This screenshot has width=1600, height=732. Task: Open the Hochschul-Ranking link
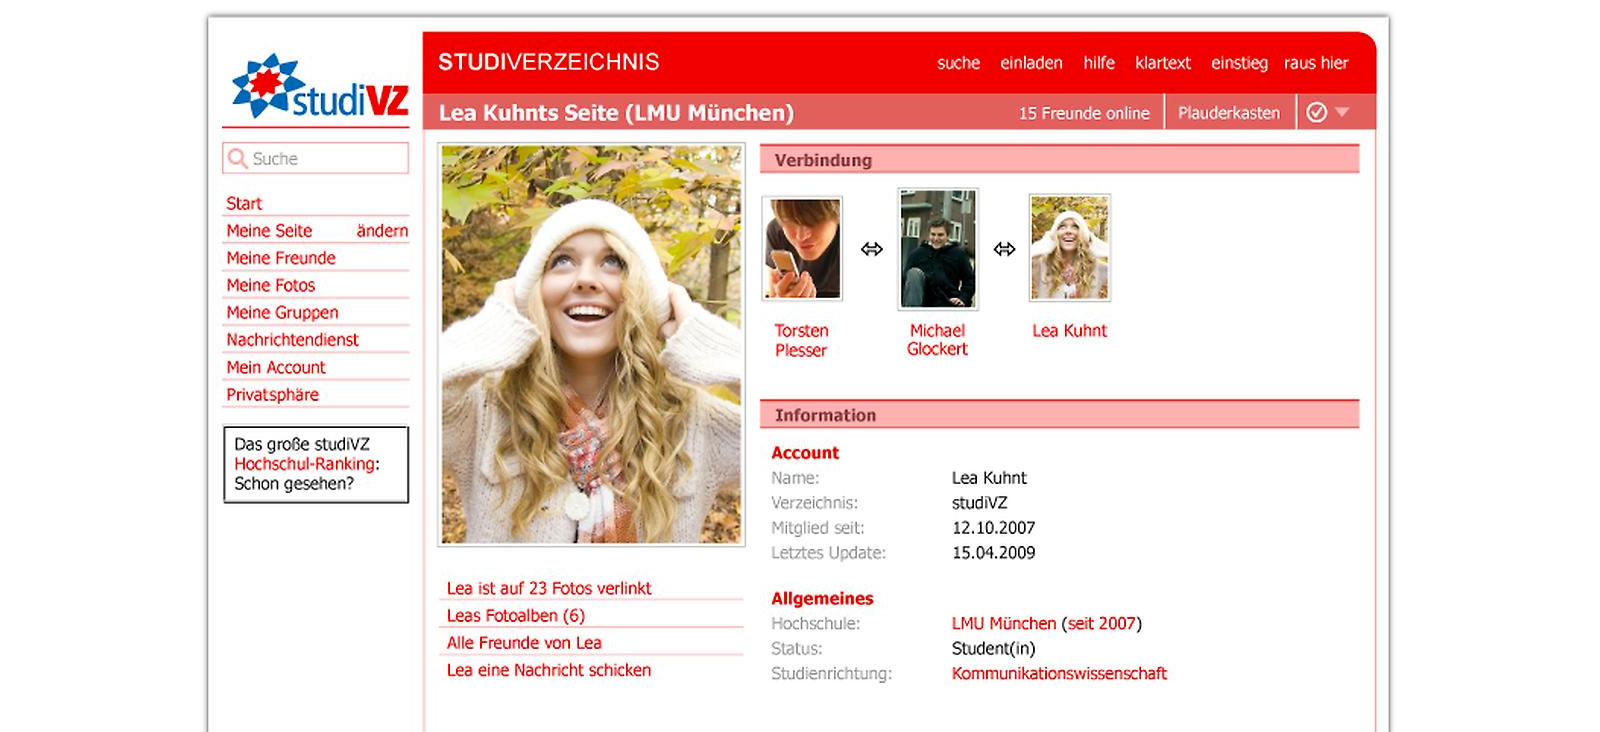(304, 464)
